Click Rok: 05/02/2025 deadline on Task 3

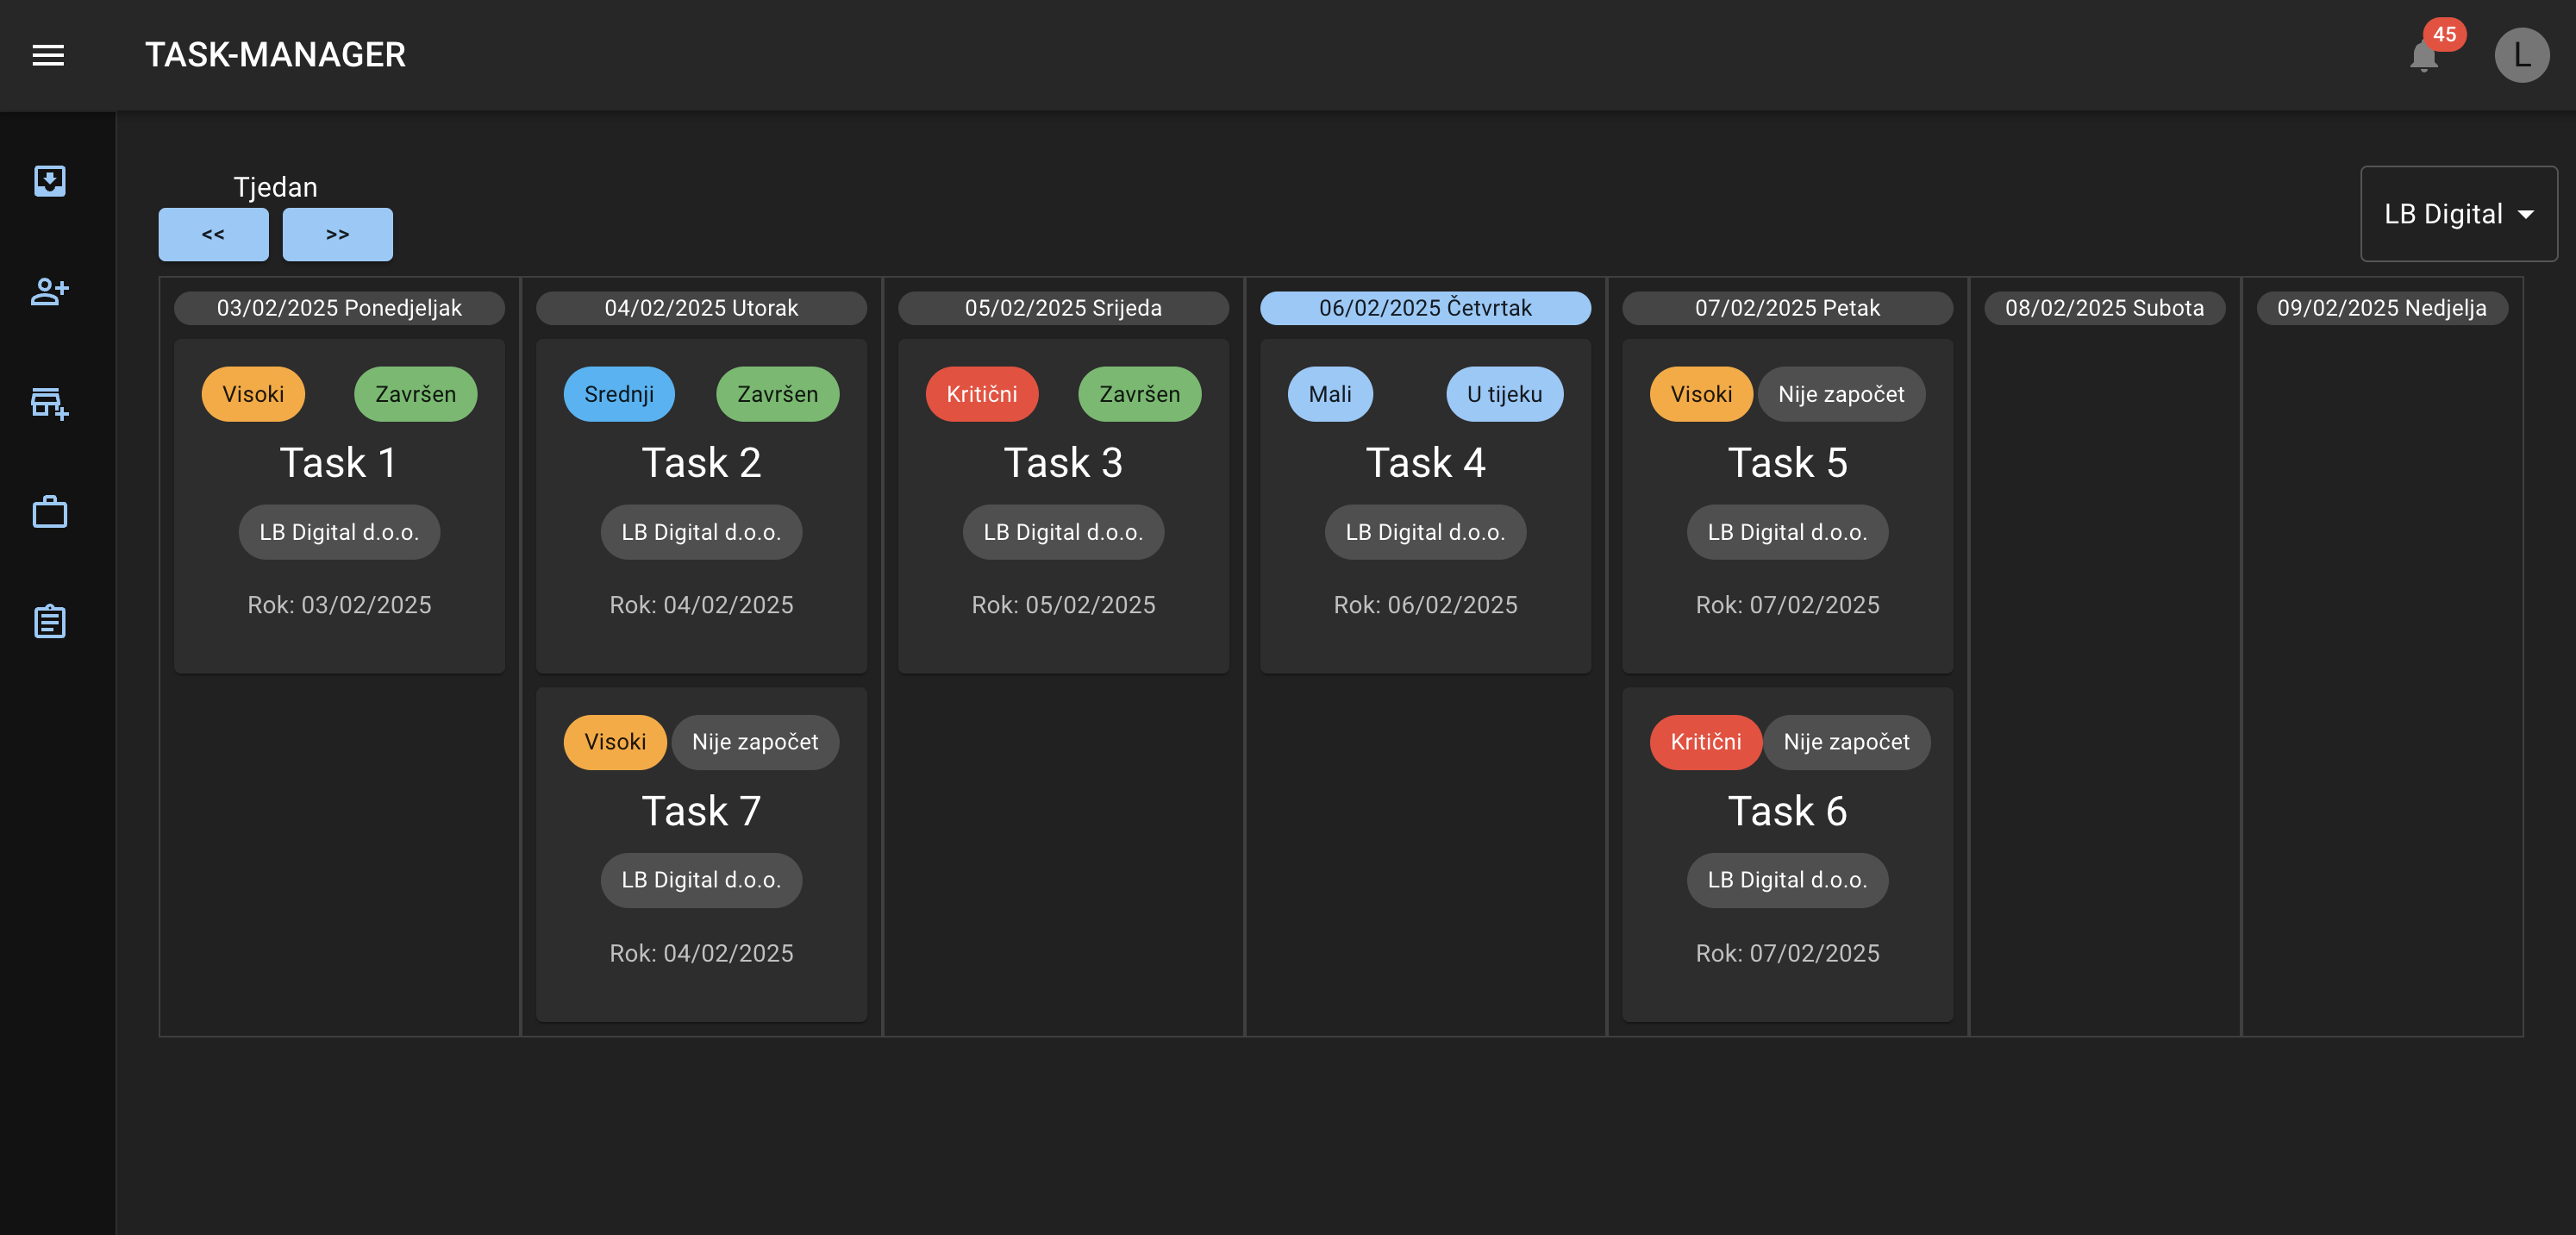1063,605
